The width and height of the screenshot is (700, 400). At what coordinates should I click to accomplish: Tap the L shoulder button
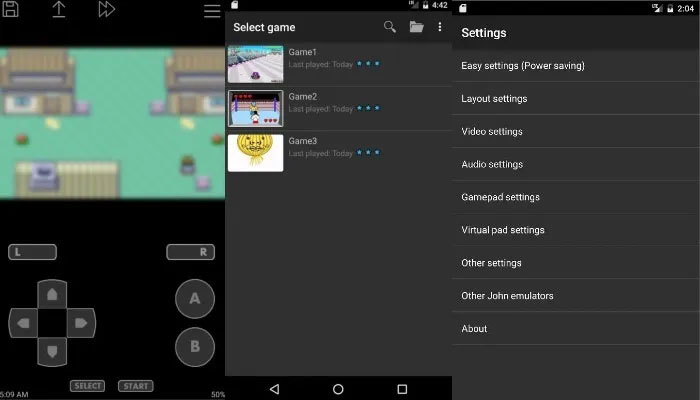32,252
